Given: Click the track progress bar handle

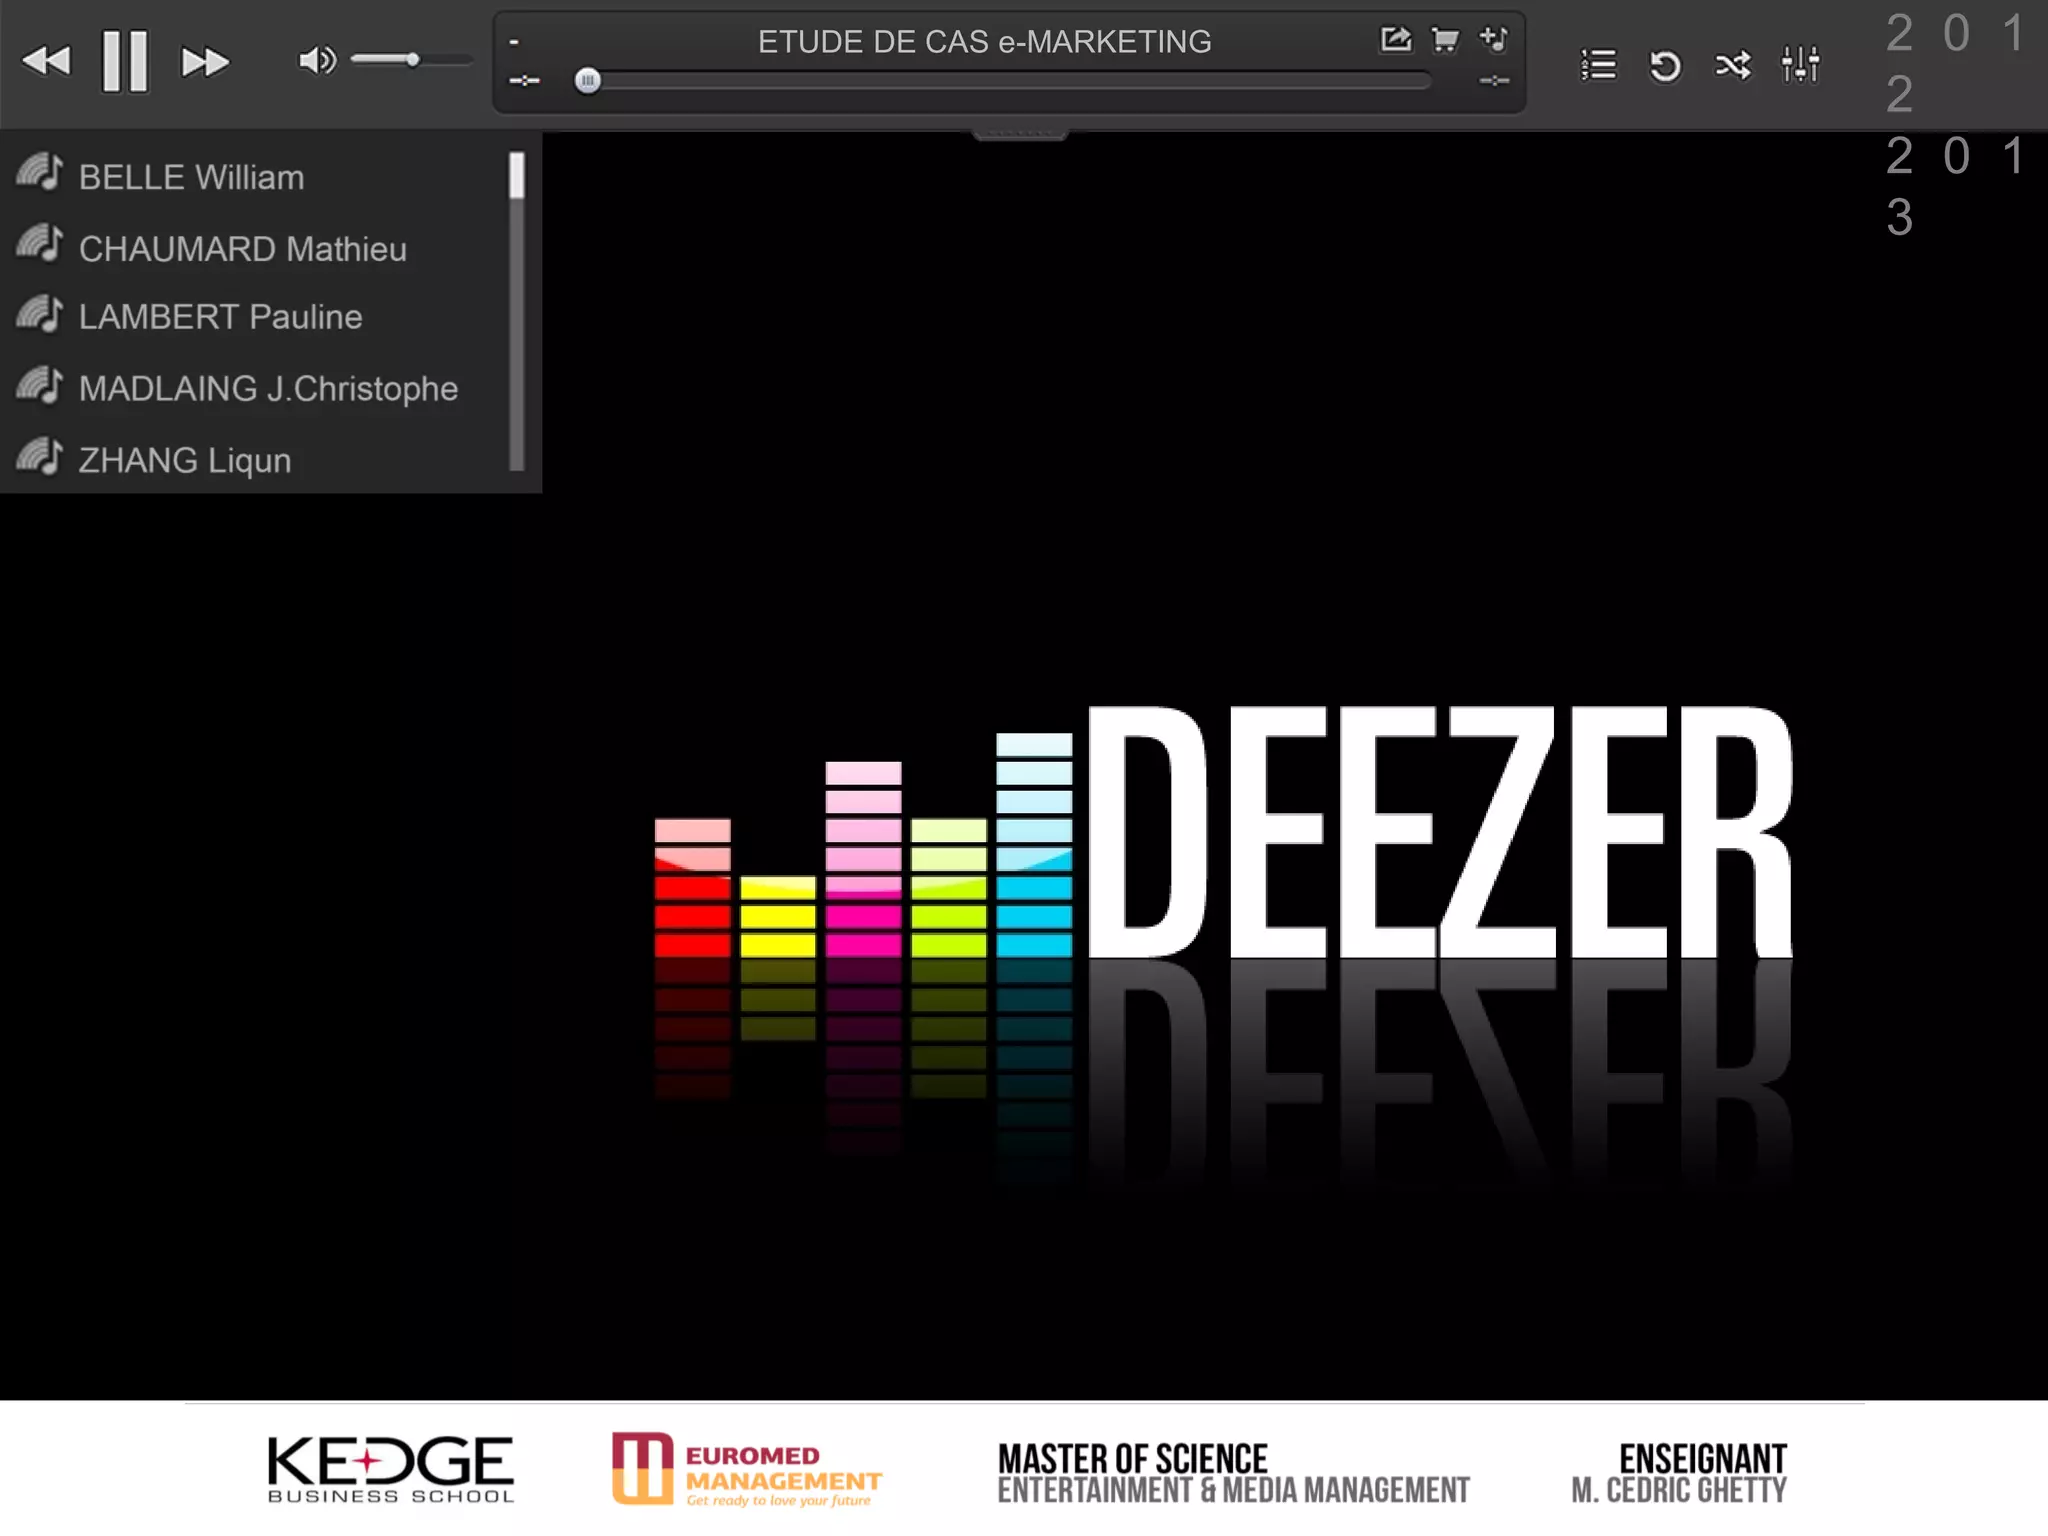Looking at the screenshot, I should coord(588,81).
